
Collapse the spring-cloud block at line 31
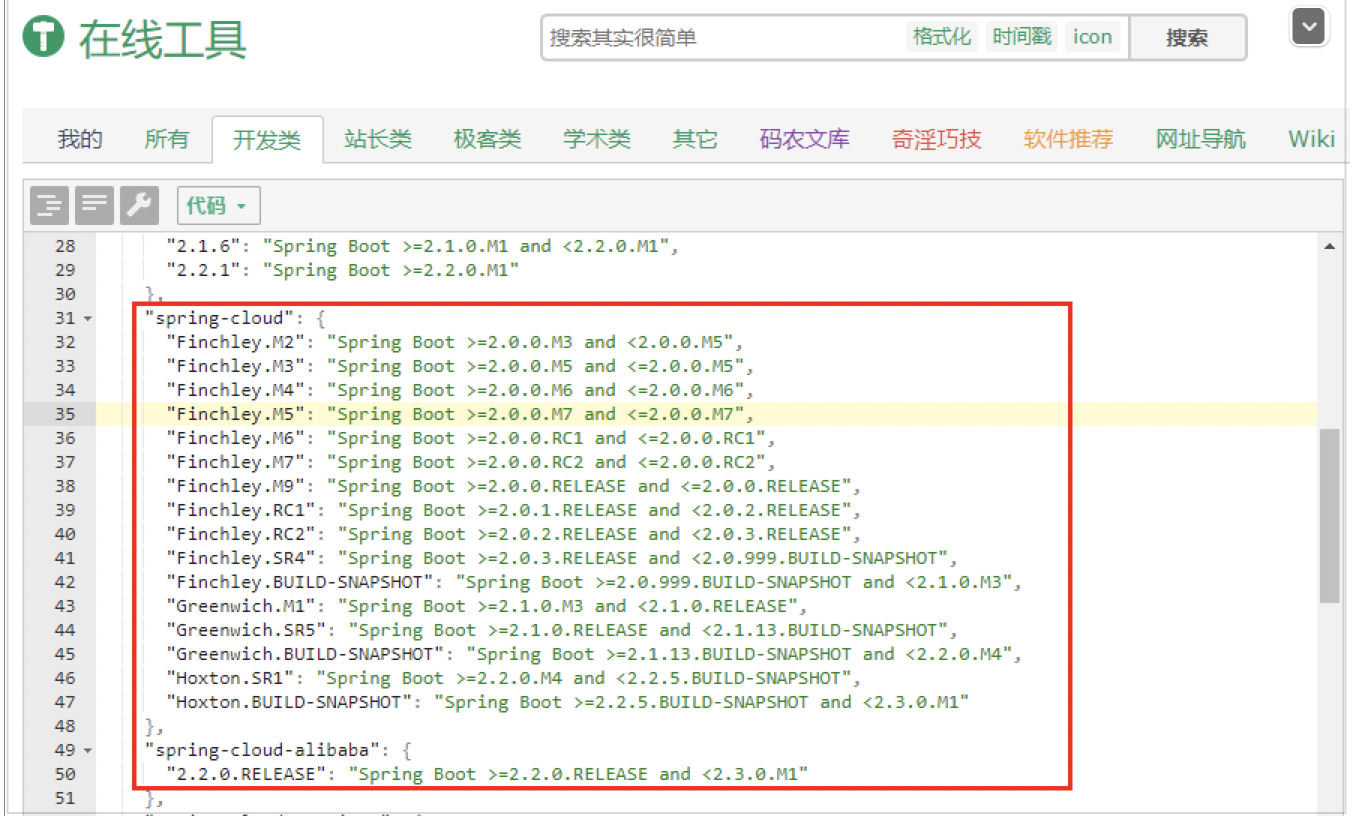pos(87,319)
